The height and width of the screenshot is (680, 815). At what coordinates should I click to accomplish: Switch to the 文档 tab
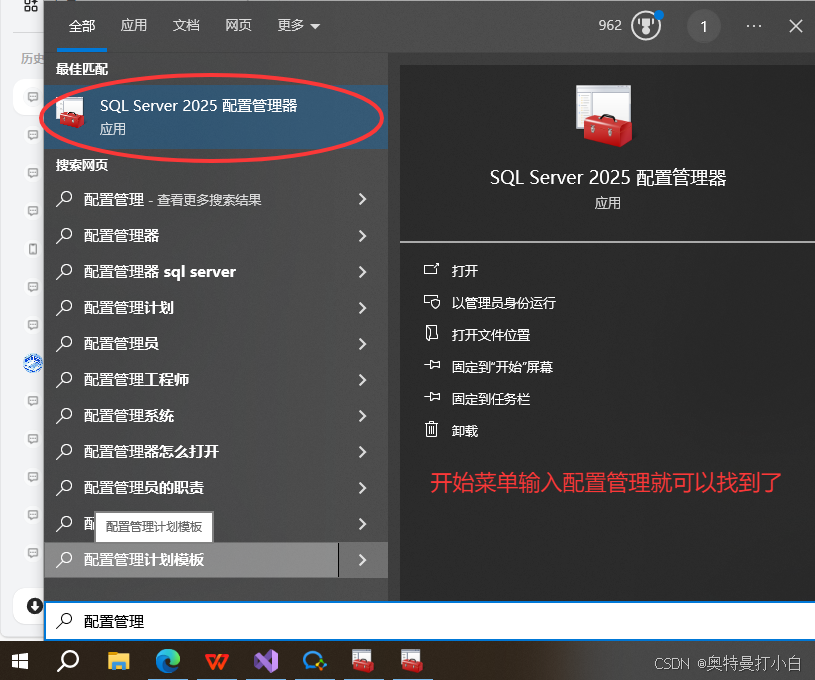tap(186, 25)
